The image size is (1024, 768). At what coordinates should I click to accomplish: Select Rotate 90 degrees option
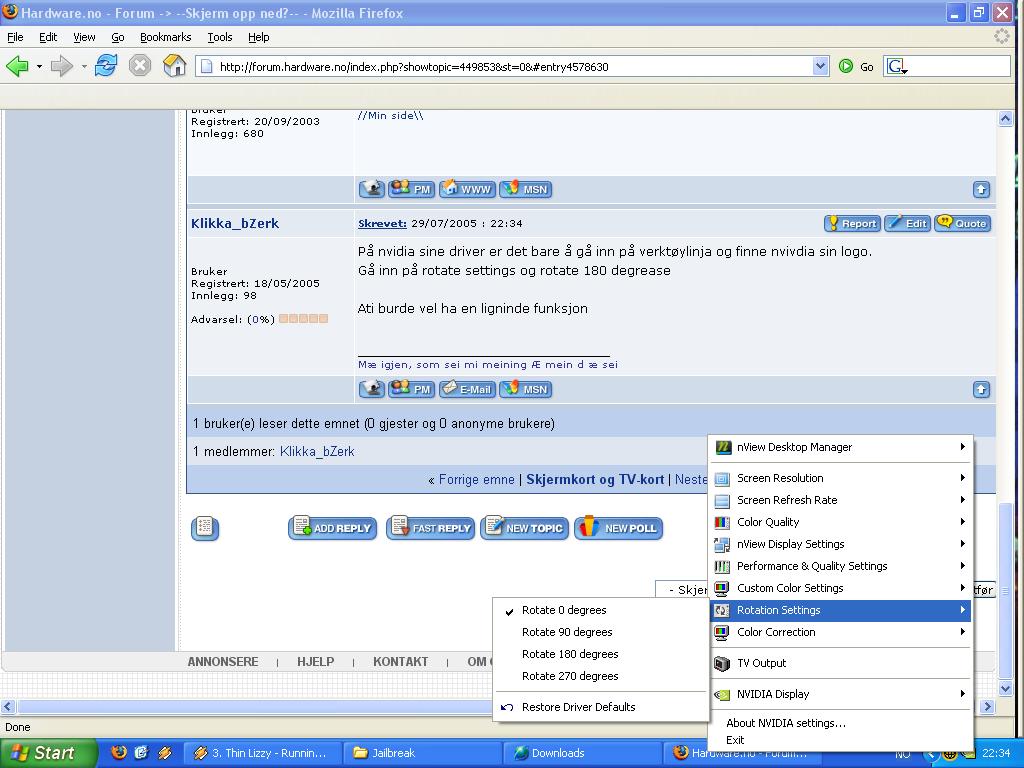(601, 632)
